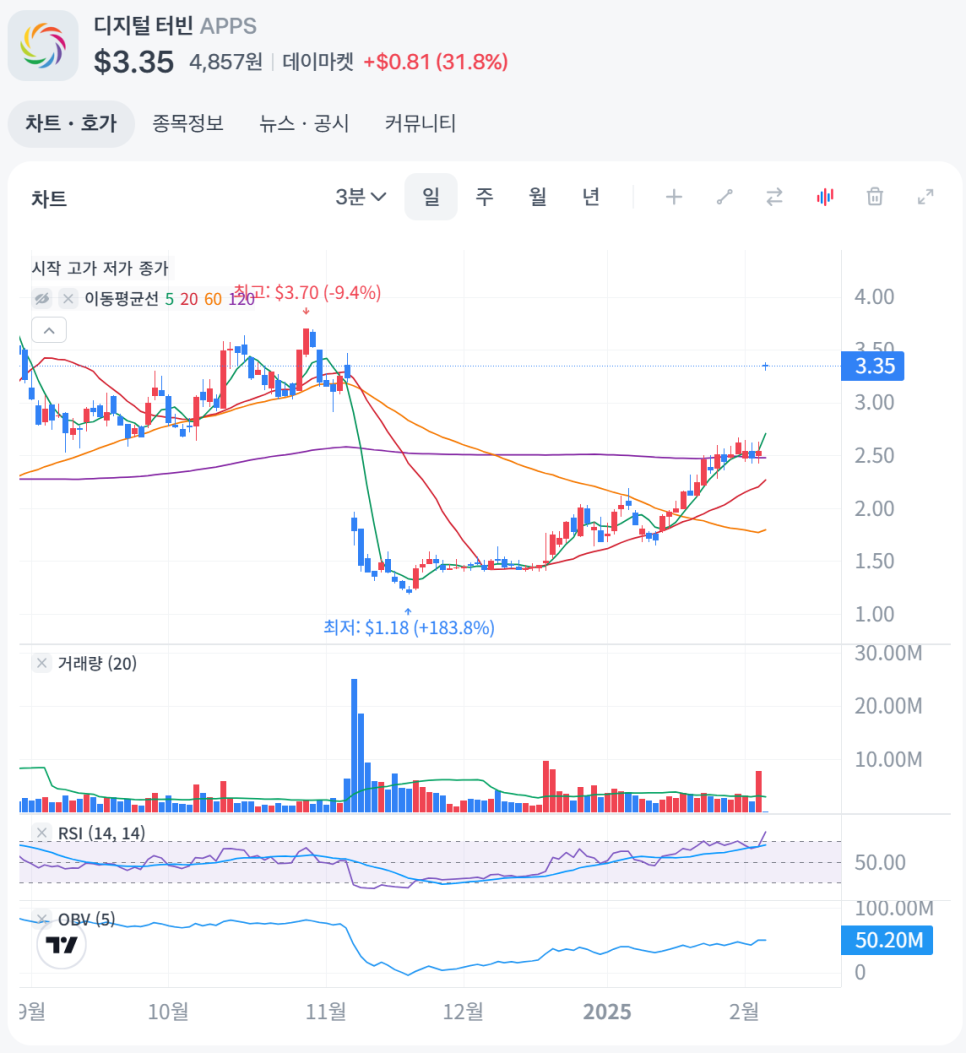Select the 월 monthly chart period
The height and width of the screenshot is (1053, 966).
point(537,197)
